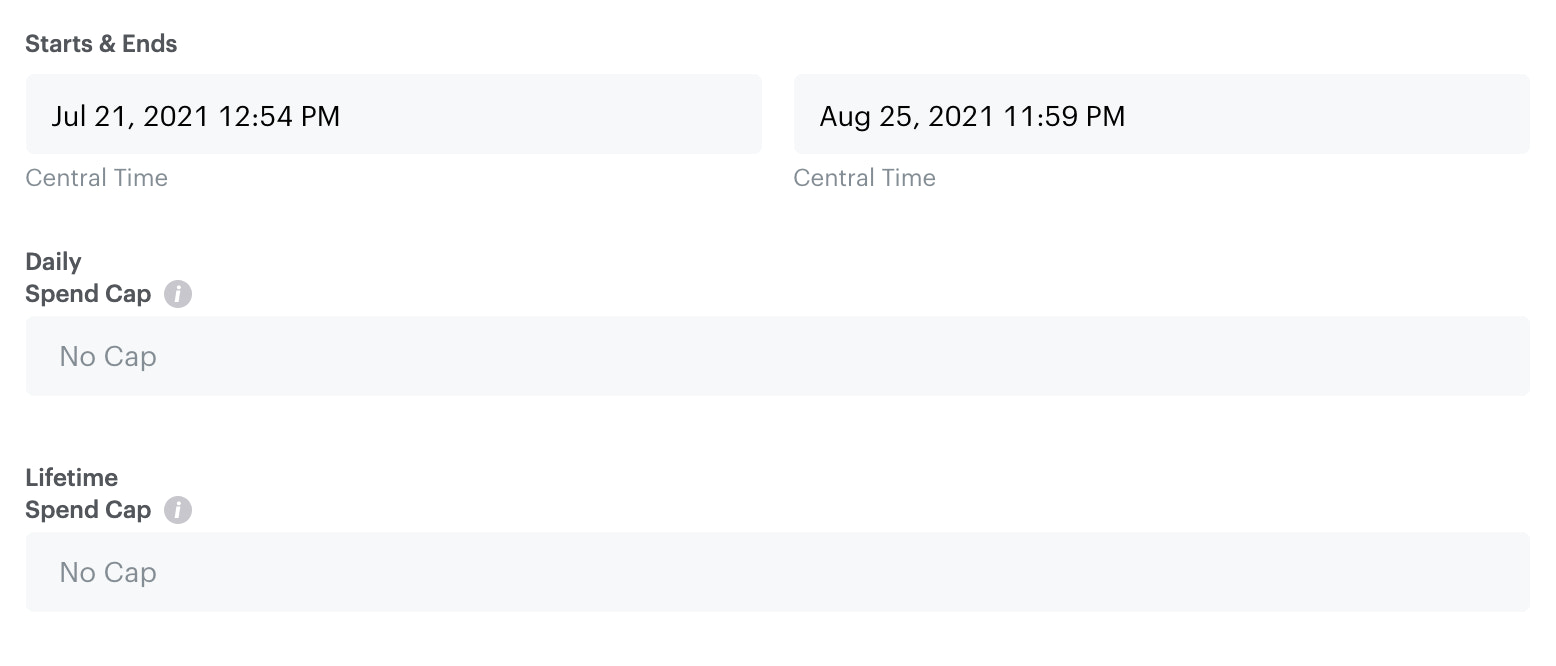Click the Lifetime Spend Cap info icon
The height and width of the screenshot is (666, 1556).
[178, 510]
